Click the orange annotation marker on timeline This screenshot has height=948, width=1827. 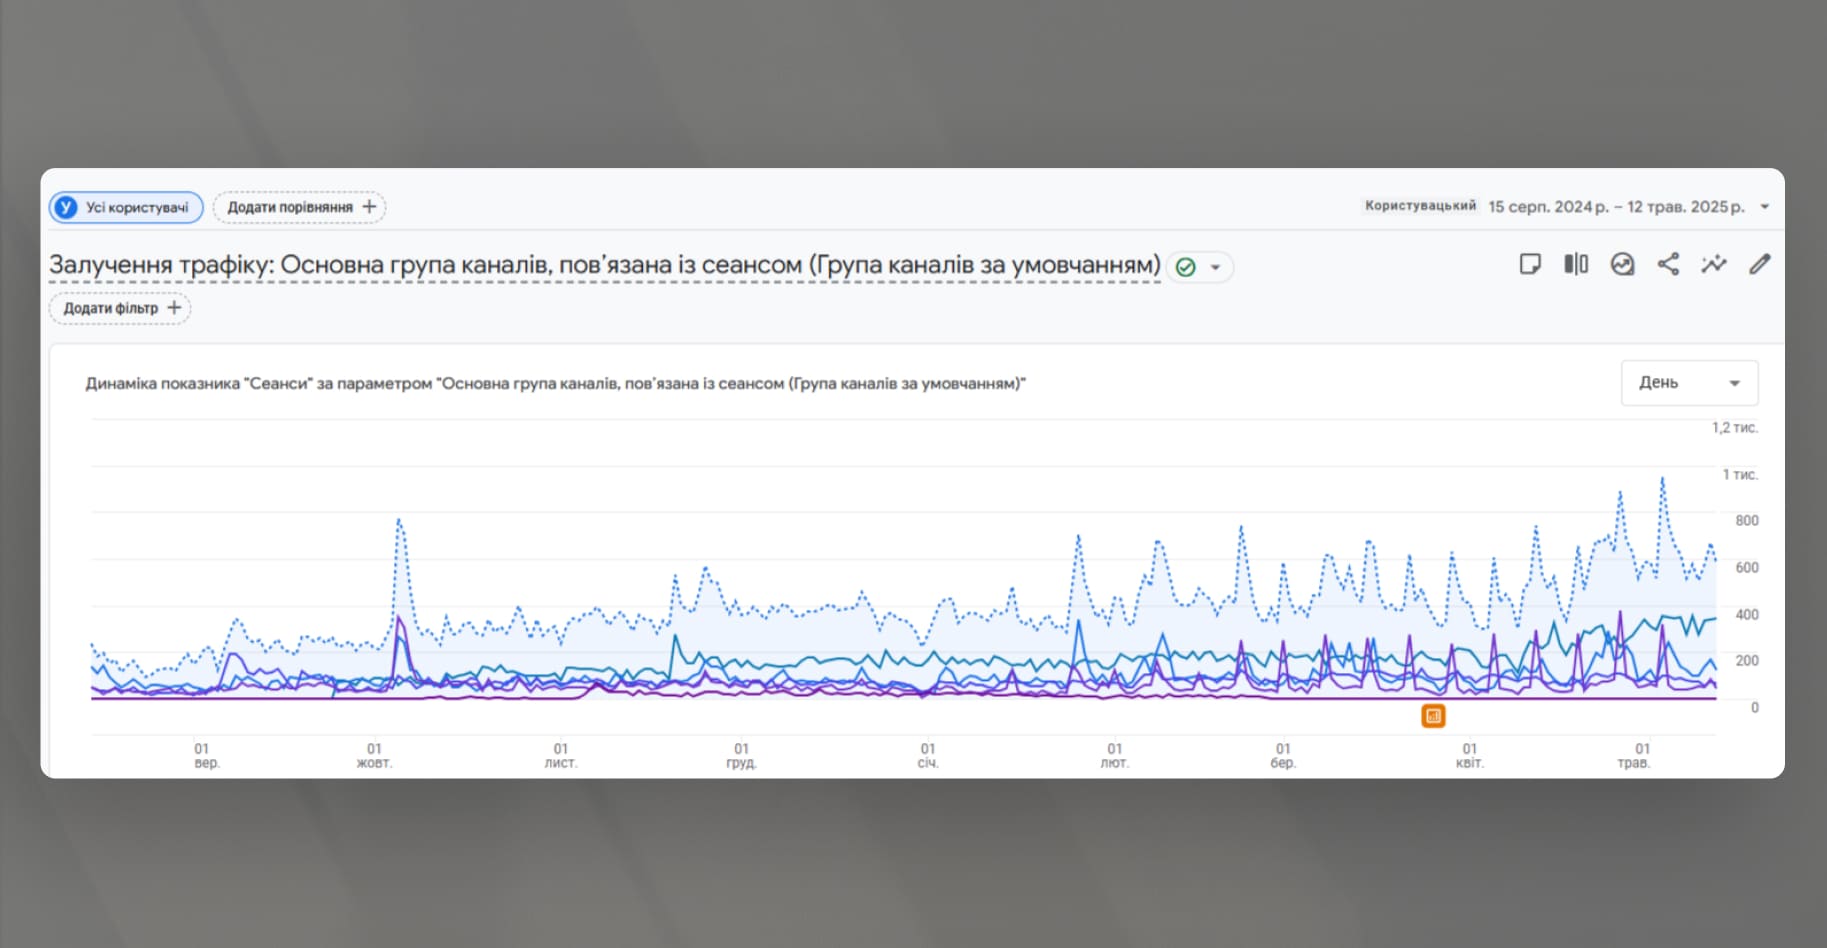point(1433,716)
